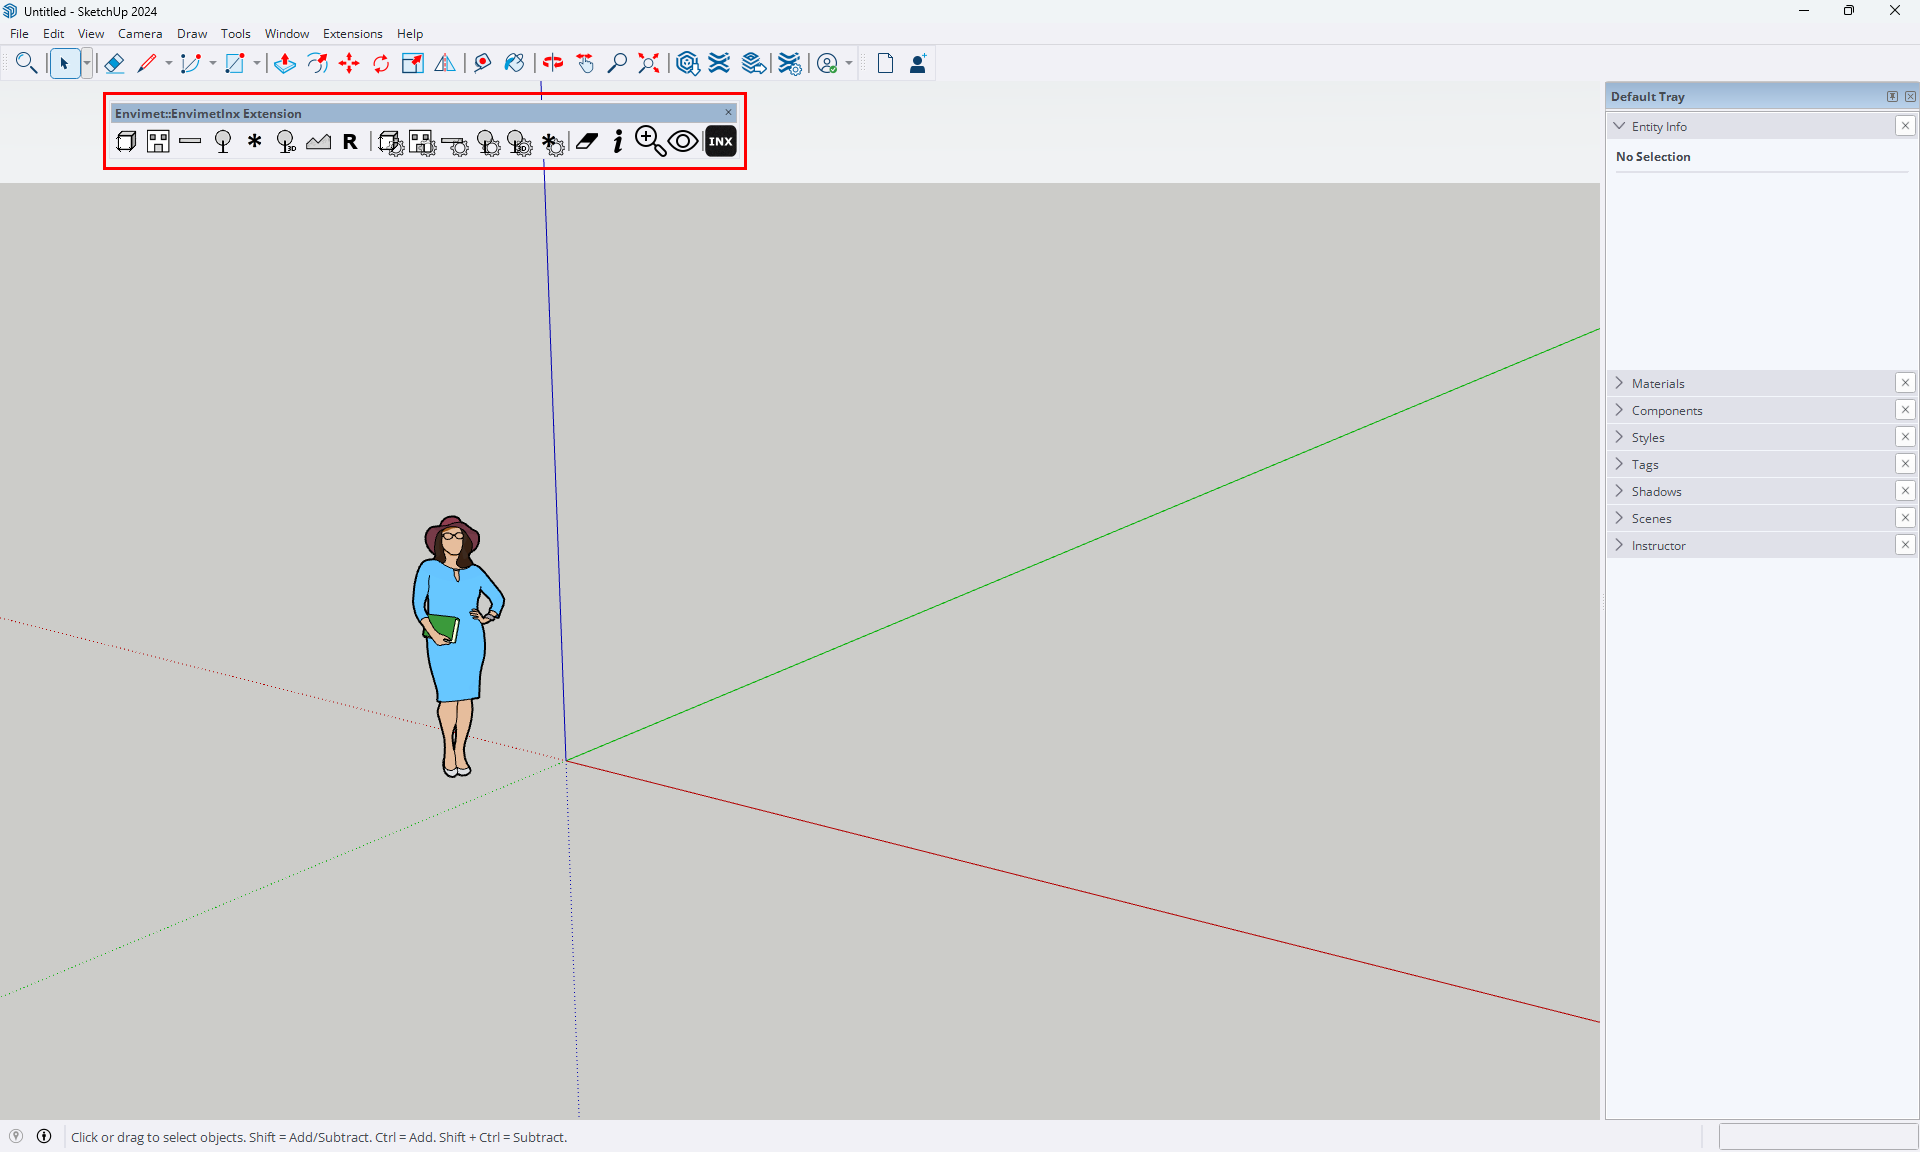
Task: Expand the Tags panel
Action: click(1645, 465)
